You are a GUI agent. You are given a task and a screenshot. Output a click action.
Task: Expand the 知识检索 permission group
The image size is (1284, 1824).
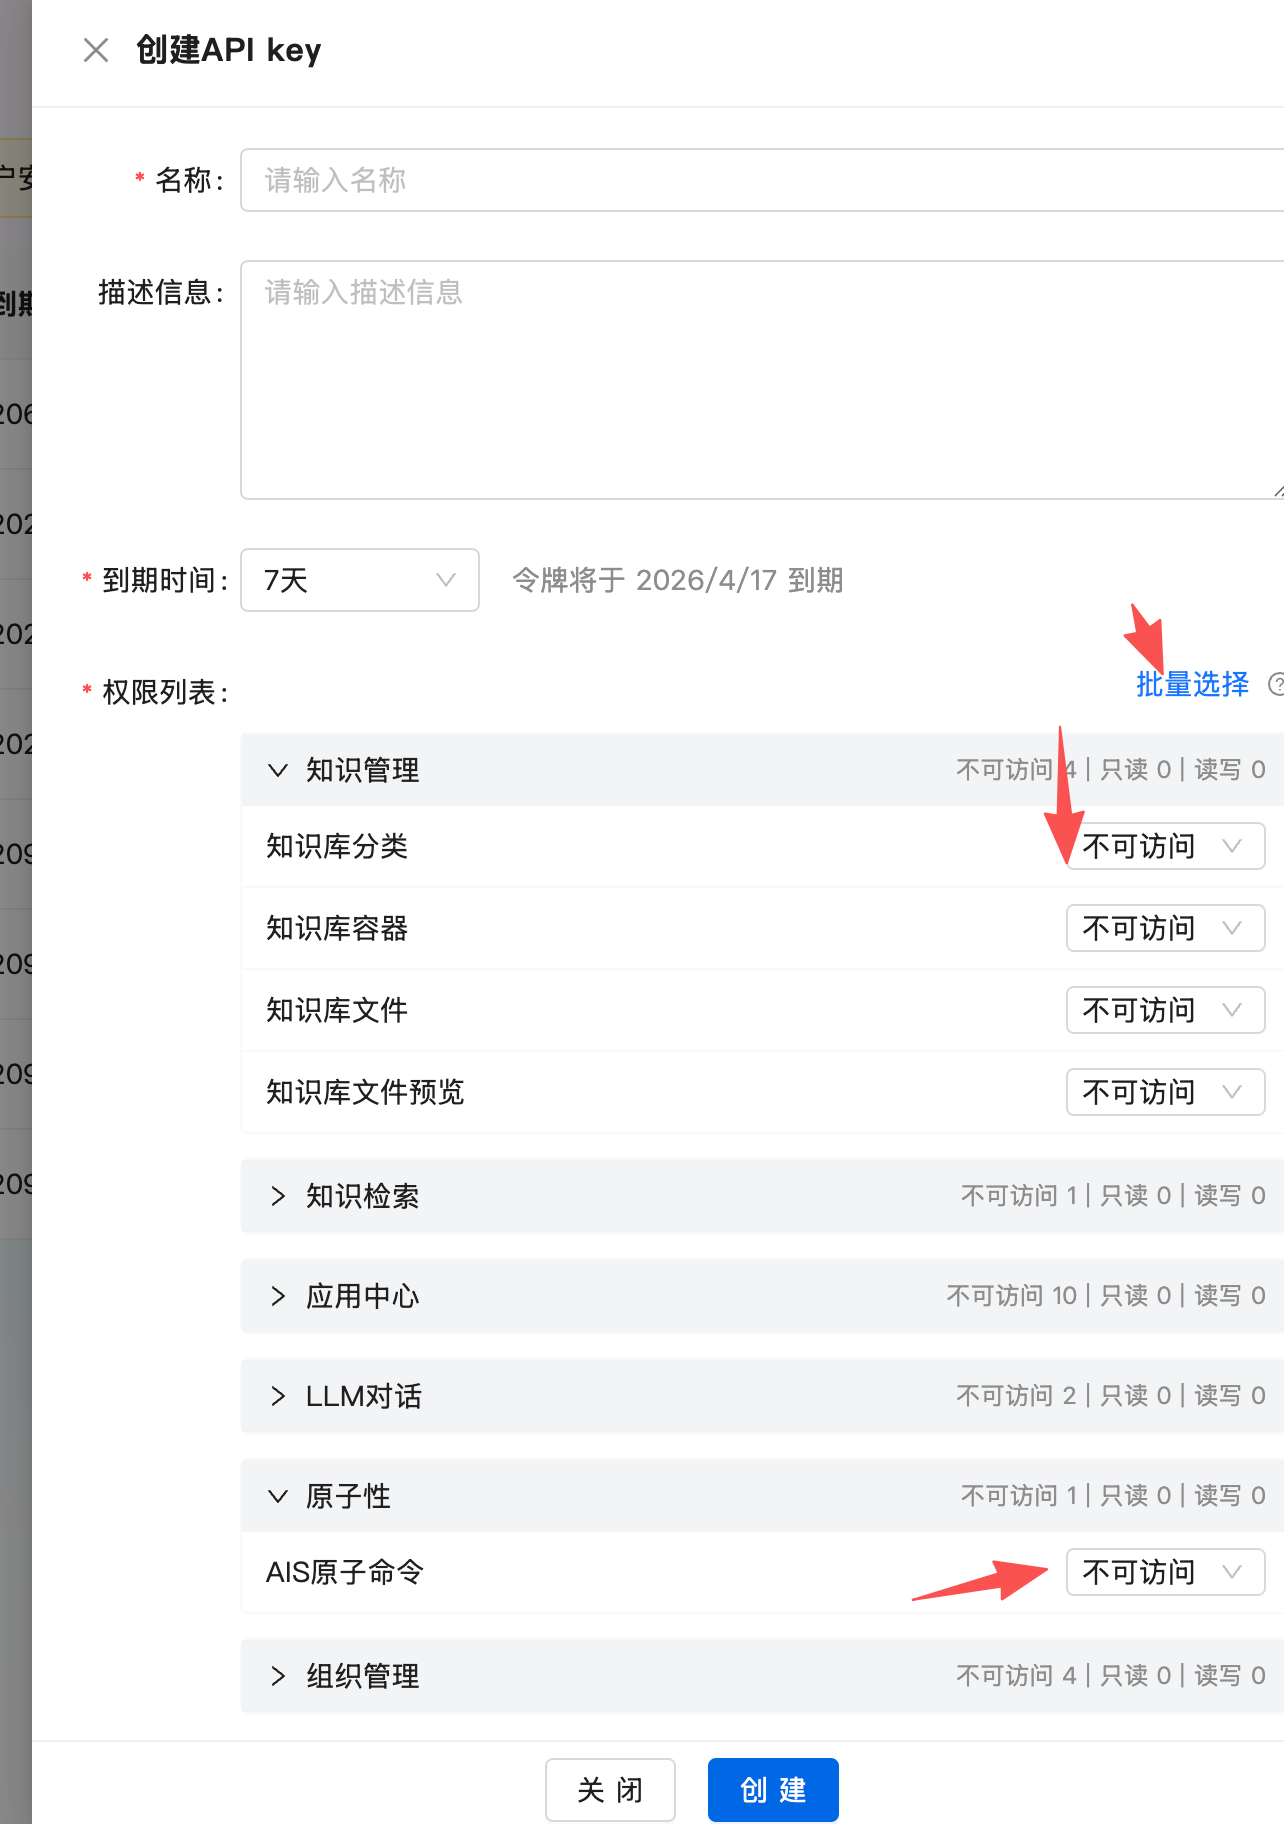click(278, 1196)
